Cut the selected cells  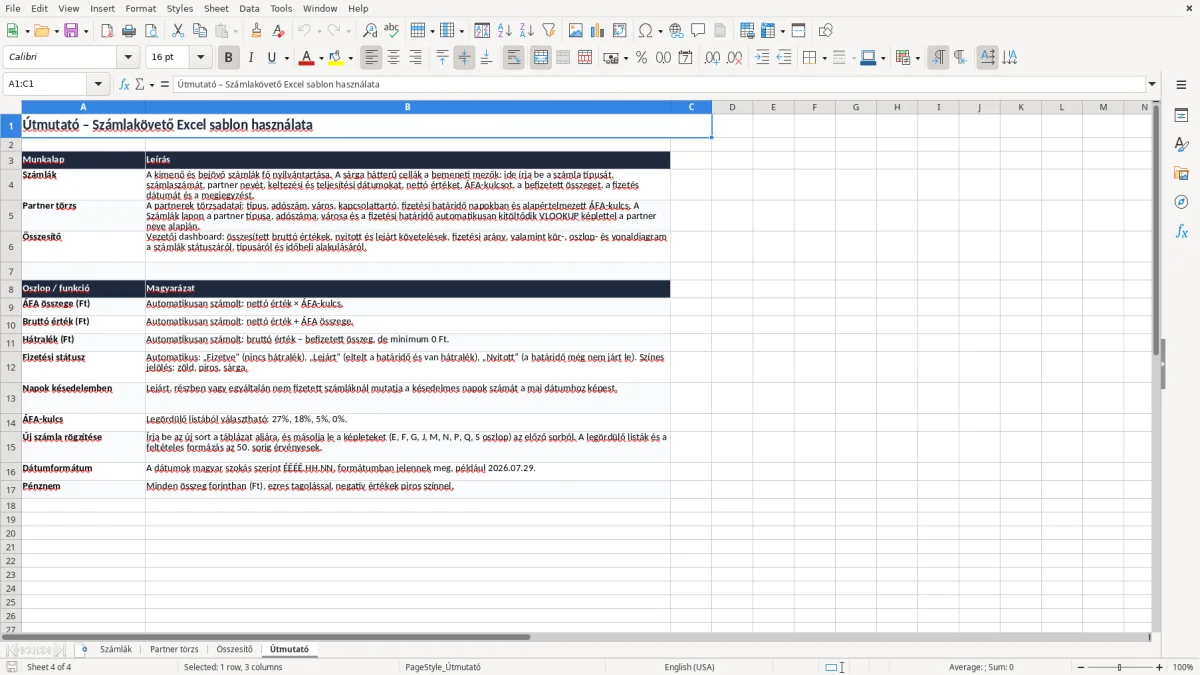(177, 31)
